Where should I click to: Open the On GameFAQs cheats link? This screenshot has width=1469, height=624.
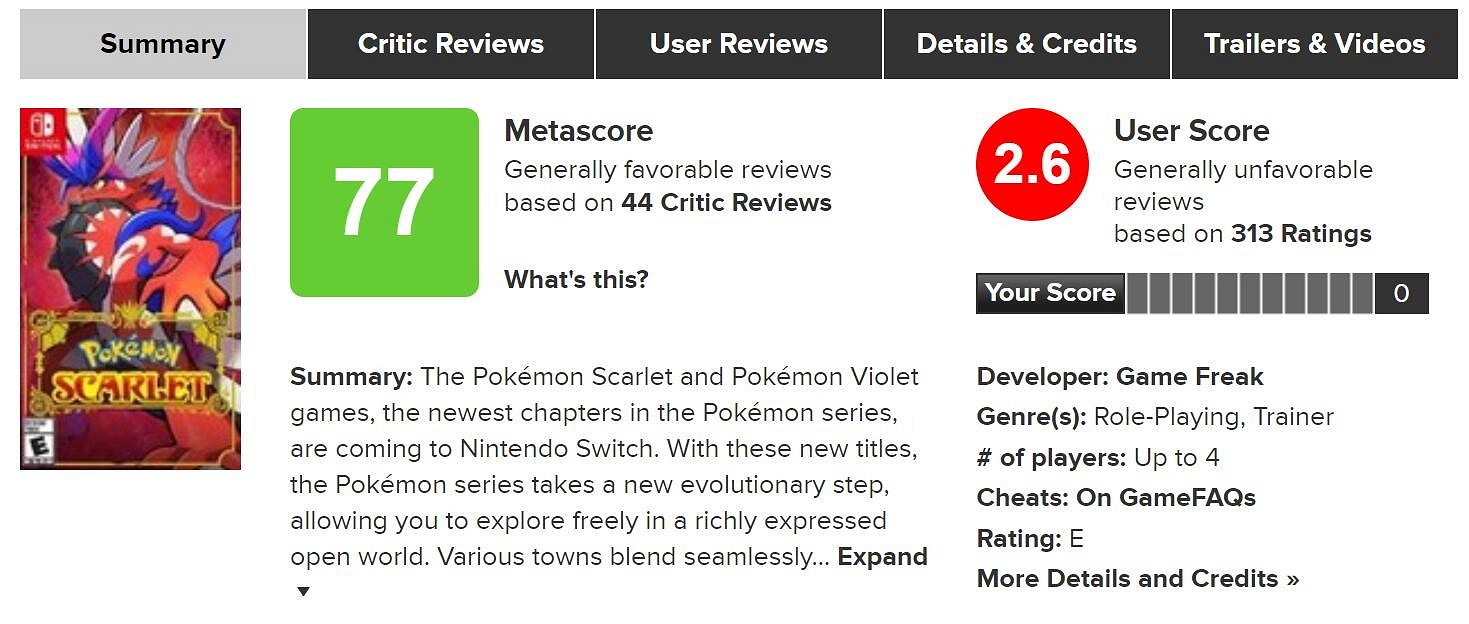click(1165, 498)
